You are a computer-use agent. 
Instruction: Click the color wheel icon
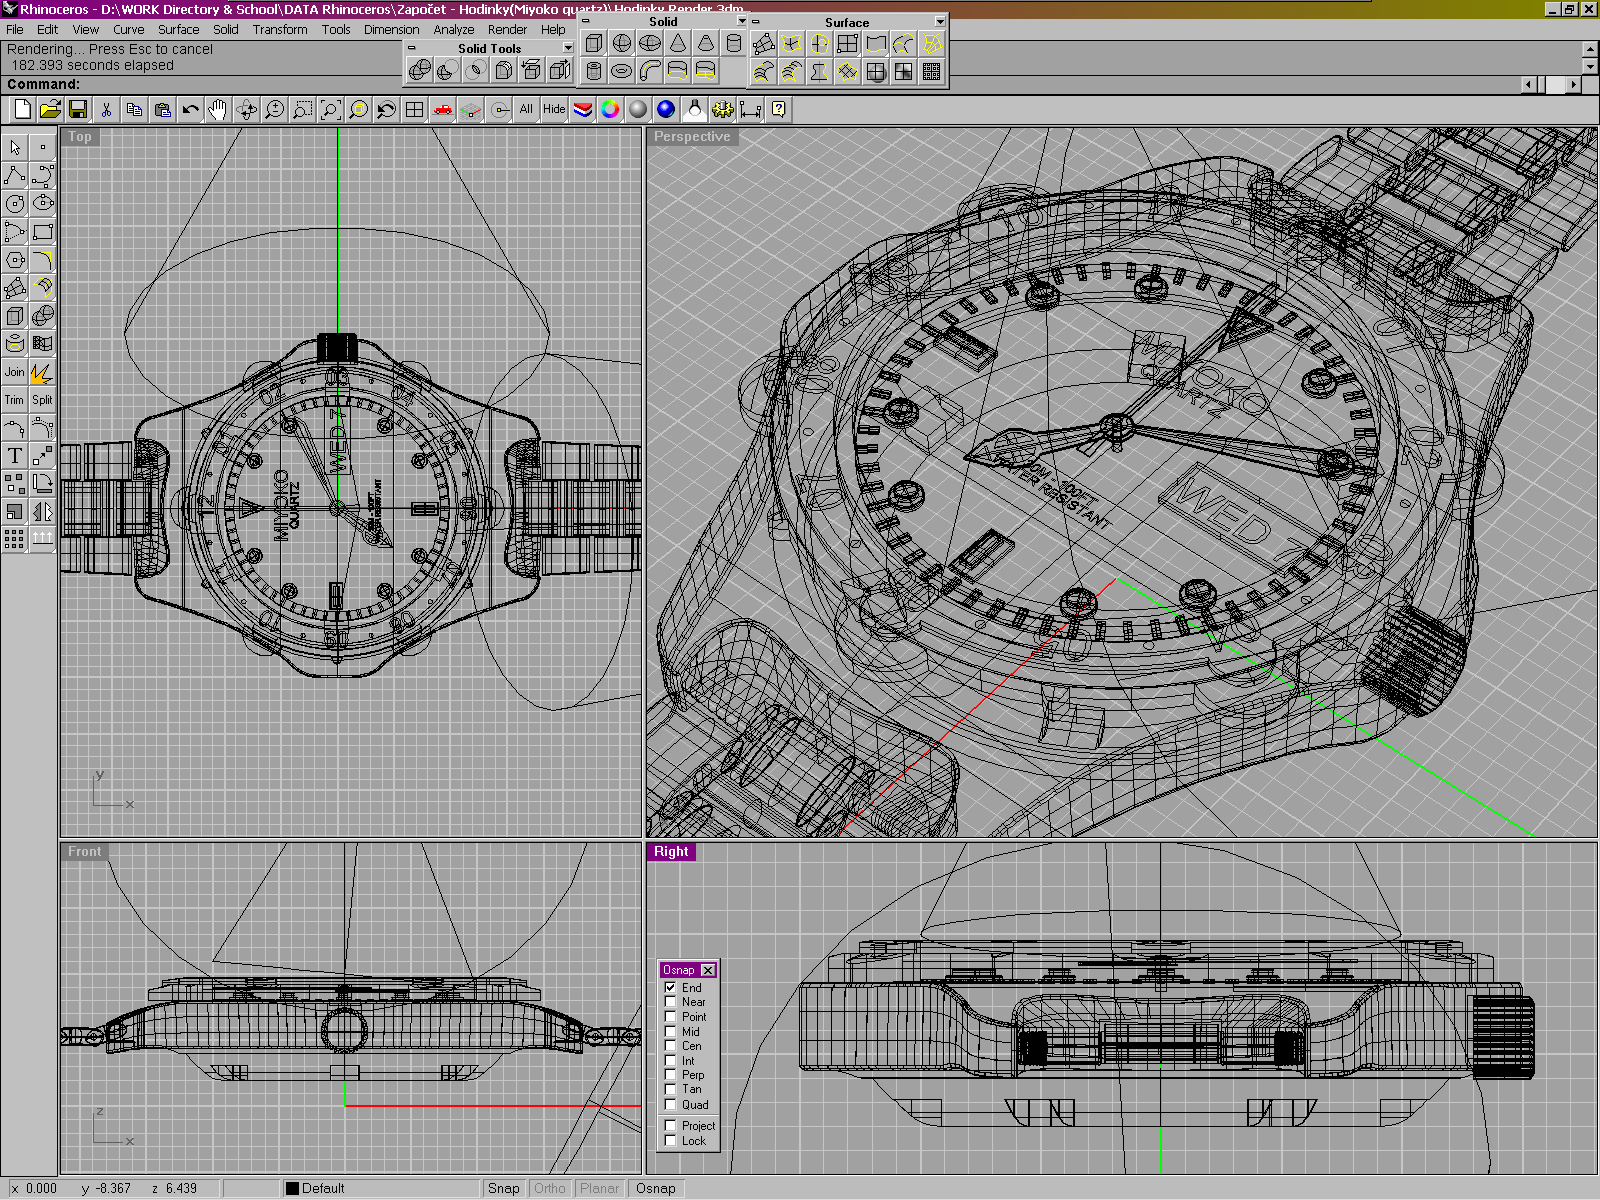[x=610, y=109]
